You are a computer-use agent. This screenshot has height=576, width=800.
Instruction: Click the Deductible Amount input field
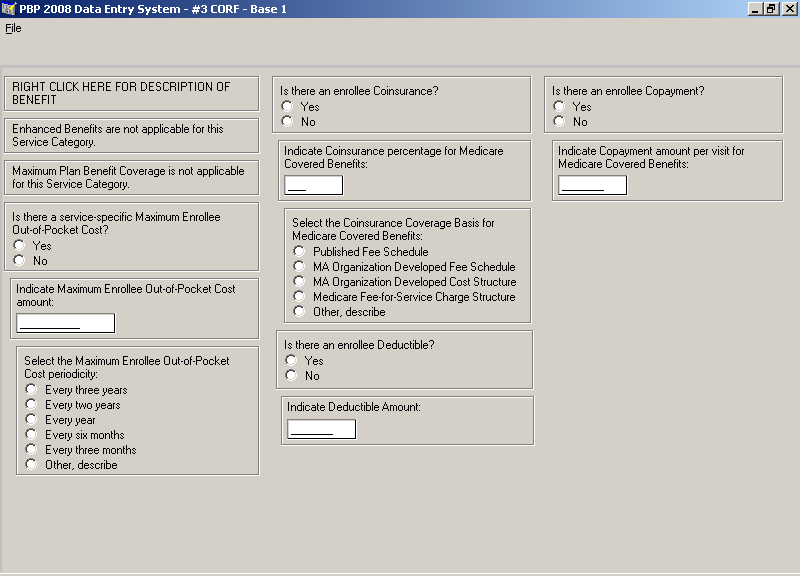click(x=321, y=429)
